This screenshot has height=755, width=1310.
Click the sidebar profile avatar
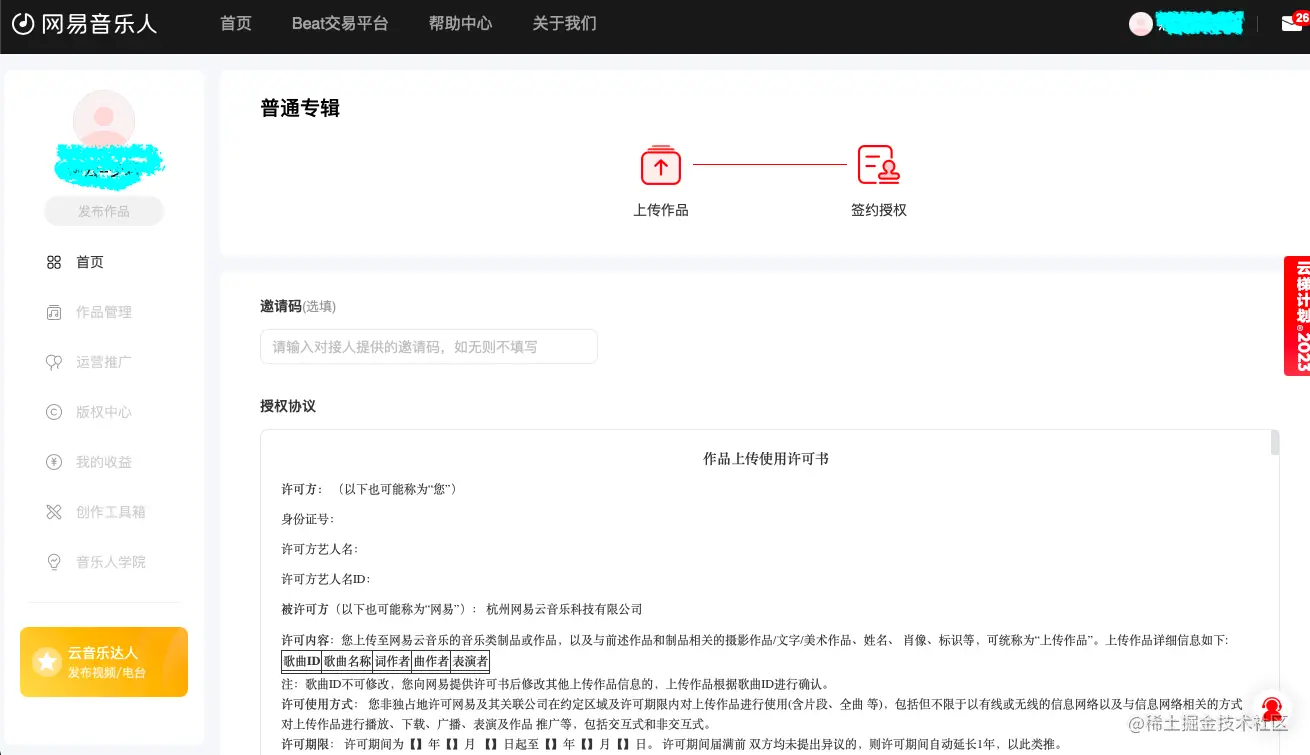click(x=104, y=121)
